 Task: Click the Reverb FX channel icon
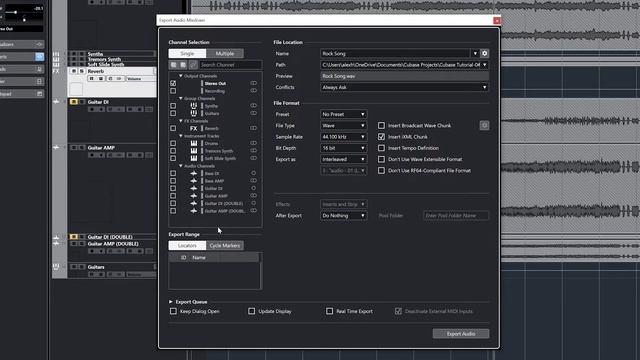tap(193, 128)
